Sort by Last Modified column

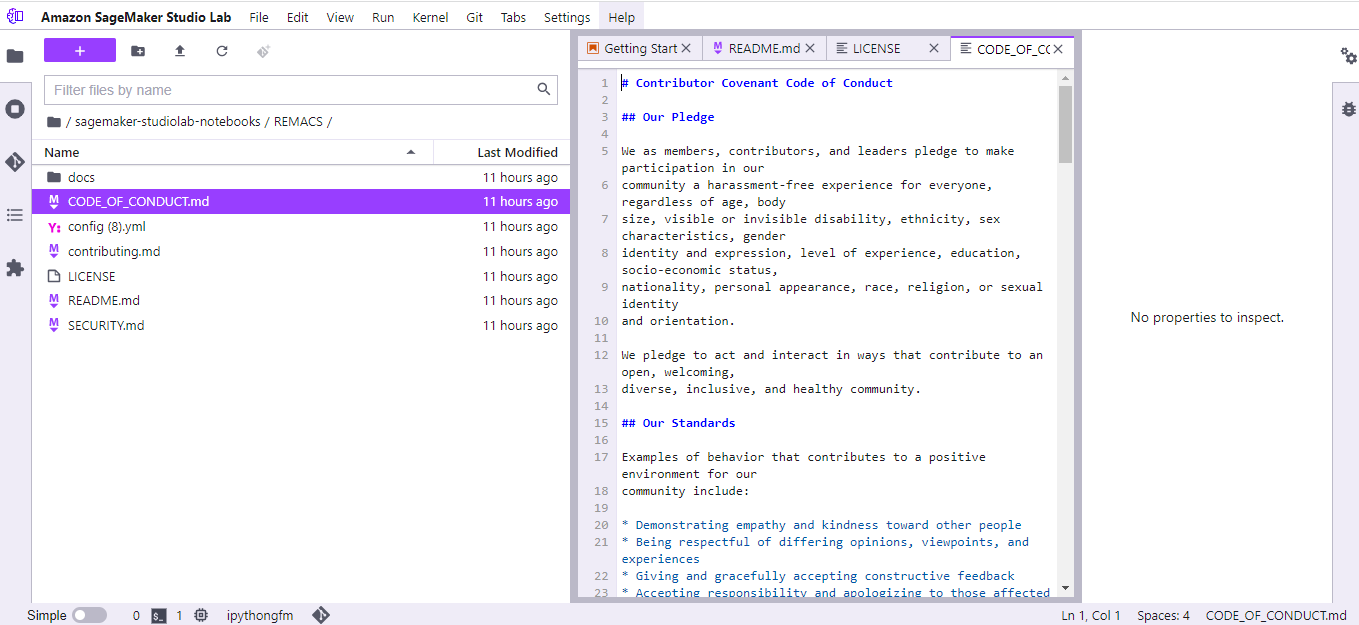[x=502, y=152]
